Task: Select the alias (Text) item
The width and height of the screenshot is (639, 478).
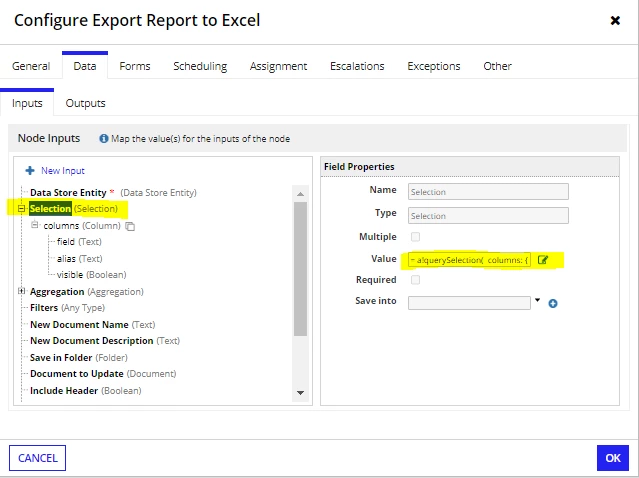Action: click(79, 259)
